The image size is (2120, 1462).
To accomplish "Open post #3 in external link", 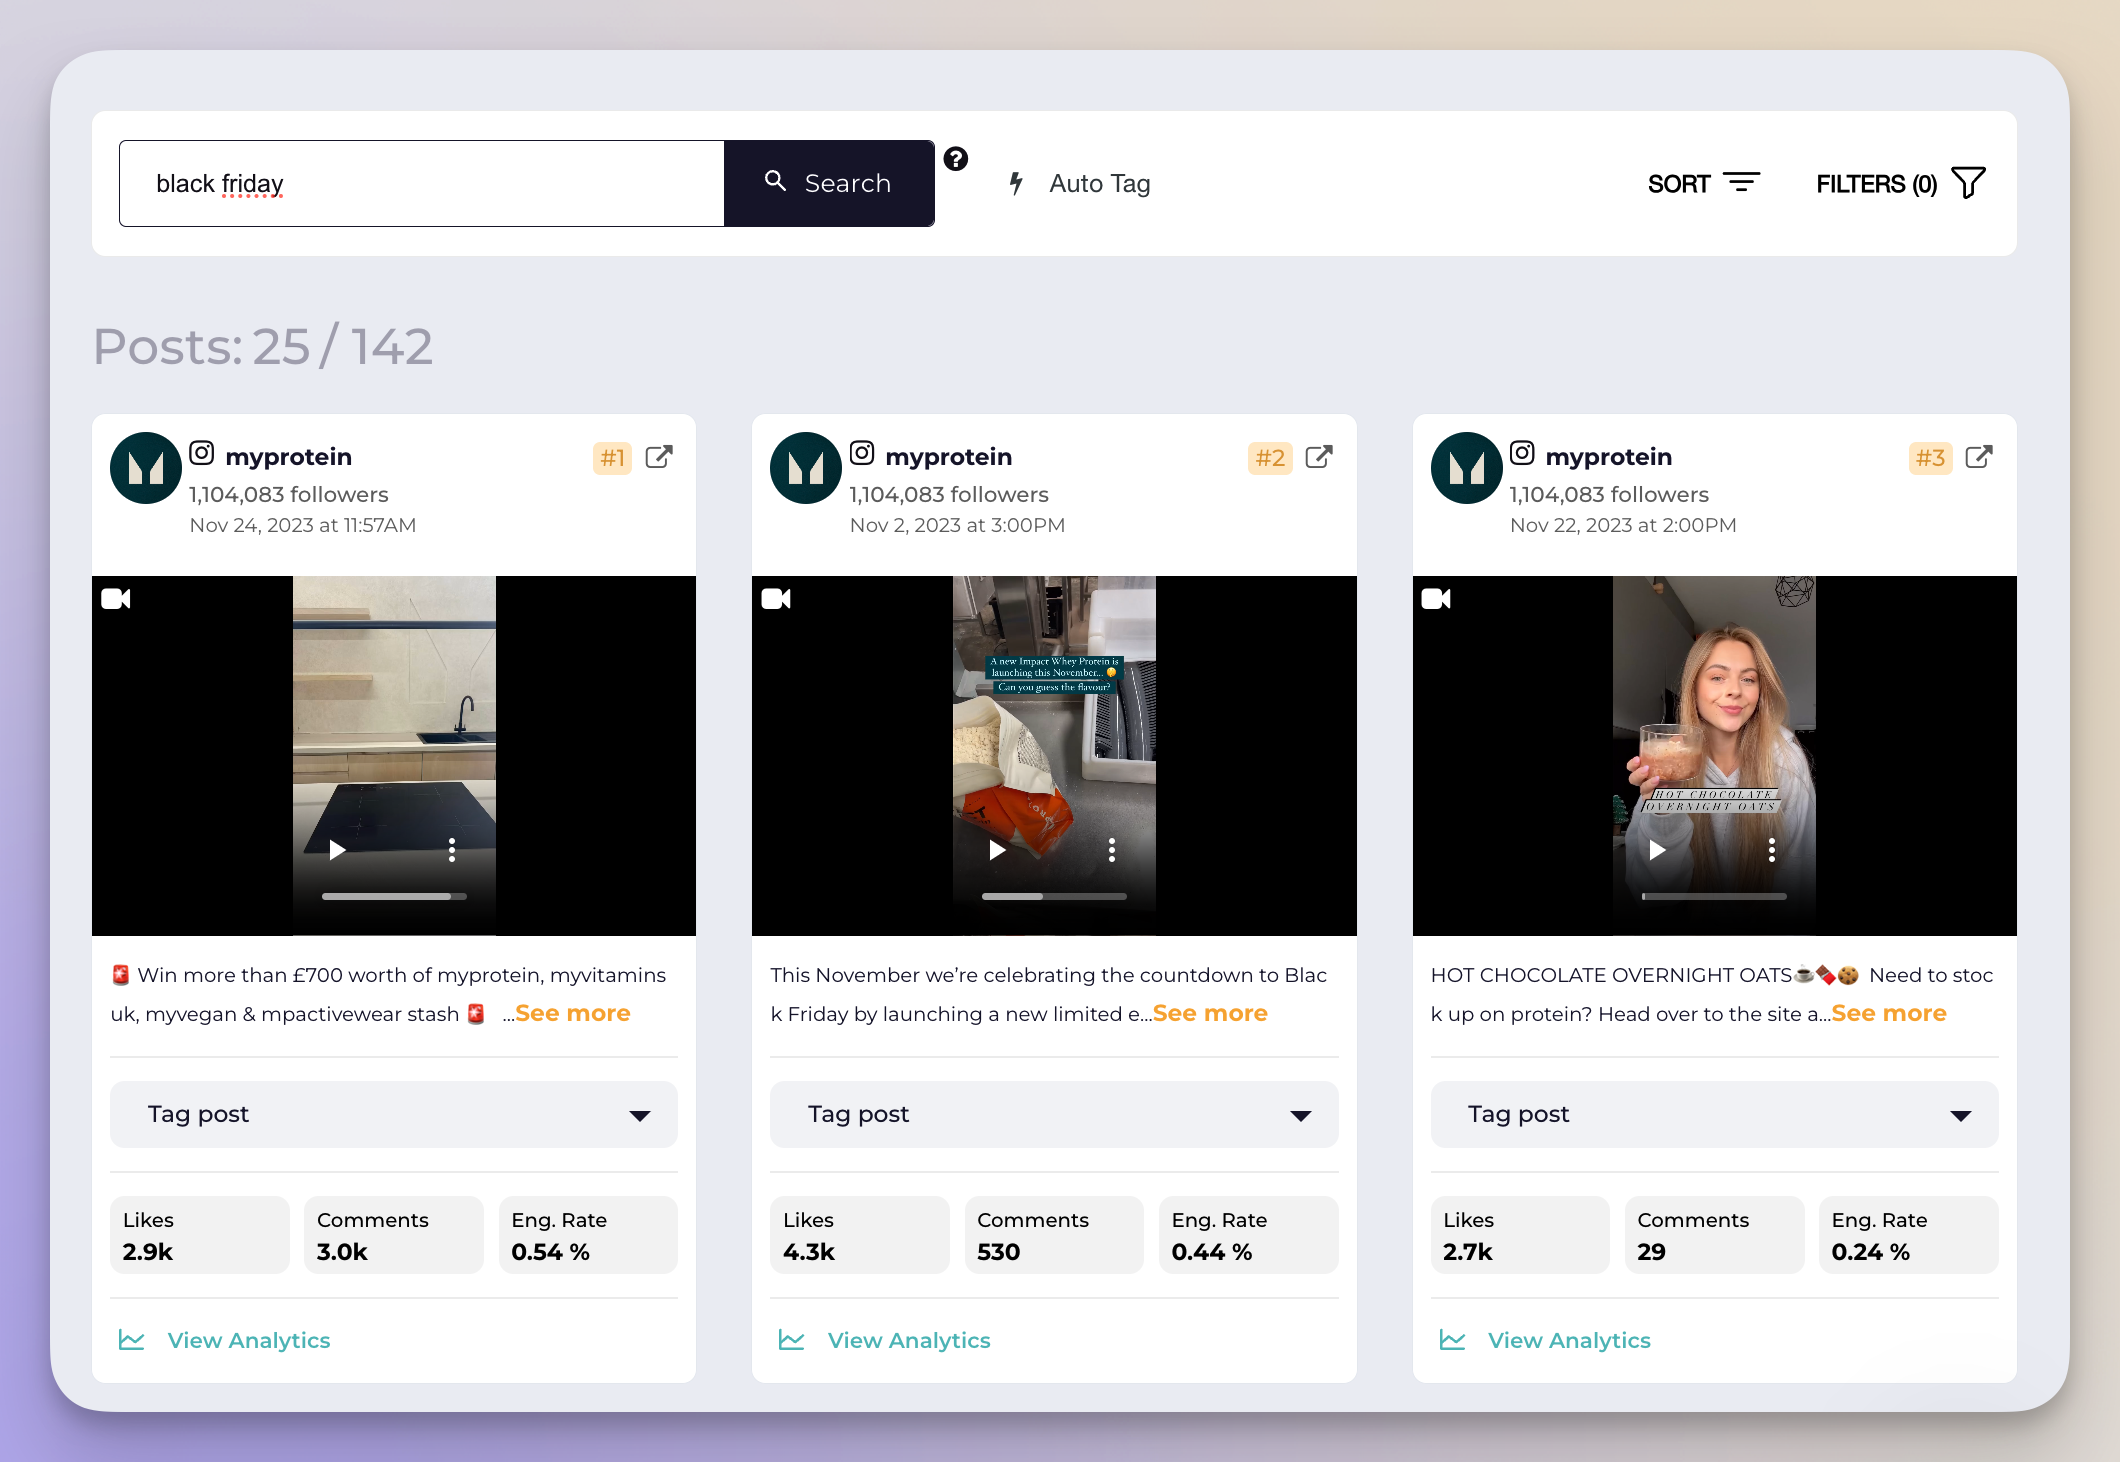I will pos(1979,457).
